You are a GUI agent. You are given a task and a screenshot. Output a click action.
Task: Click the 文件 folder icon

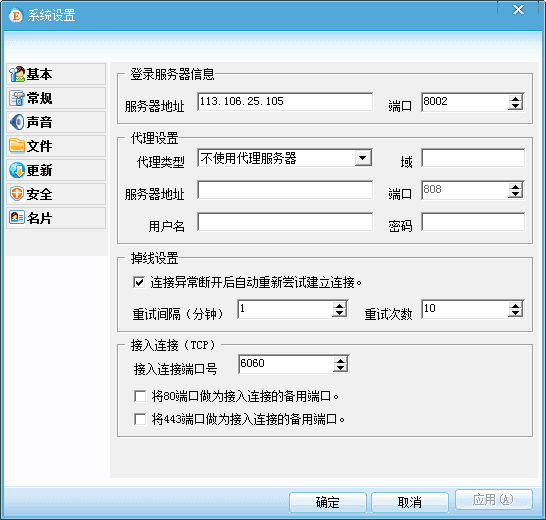(17, 146)
